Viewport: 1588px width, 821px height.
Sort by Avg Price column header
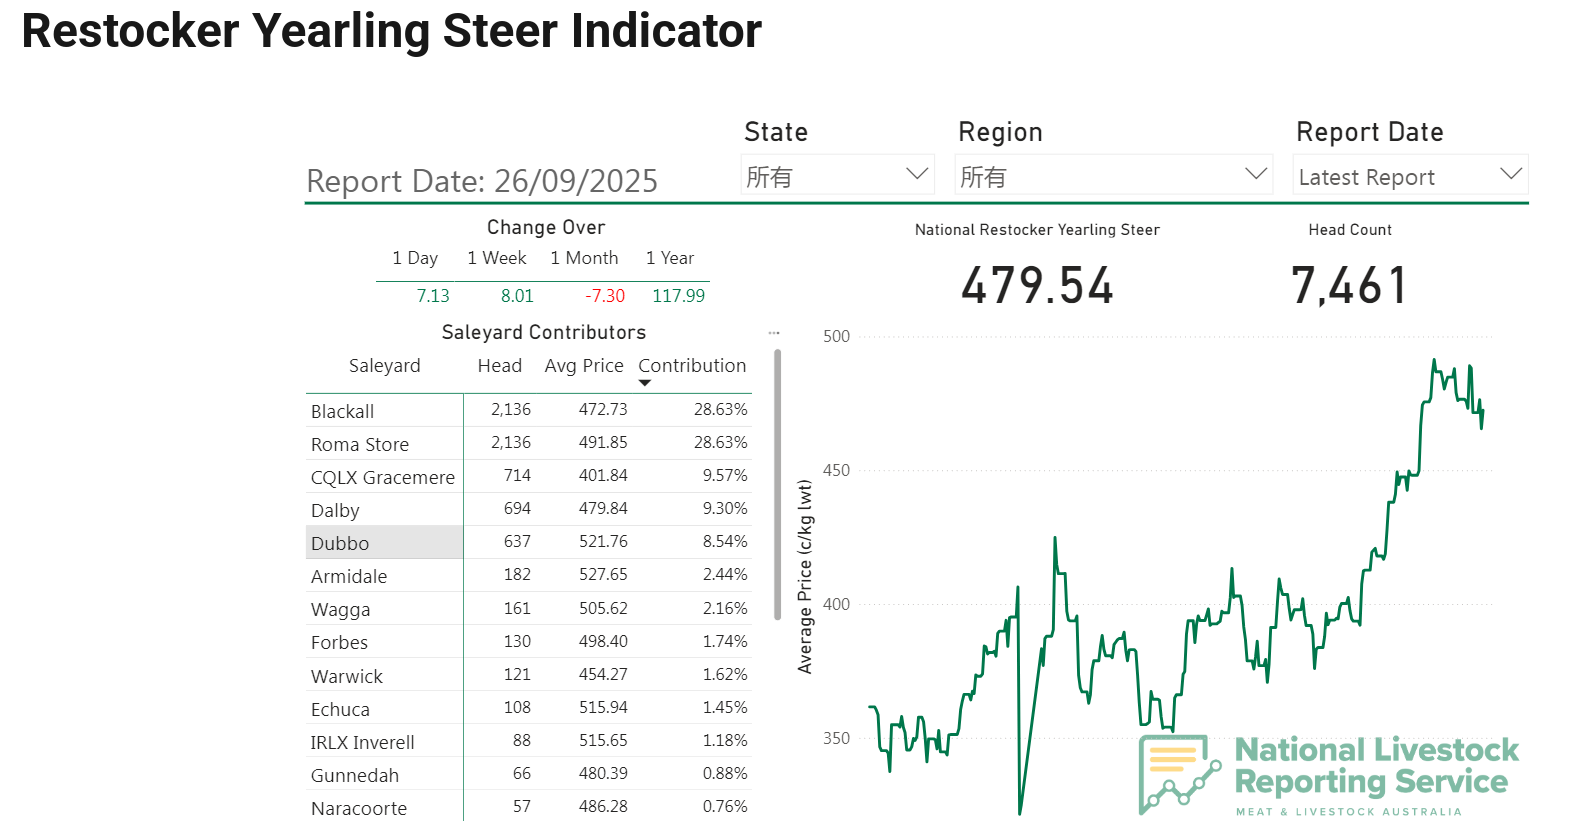click(583, 366)
